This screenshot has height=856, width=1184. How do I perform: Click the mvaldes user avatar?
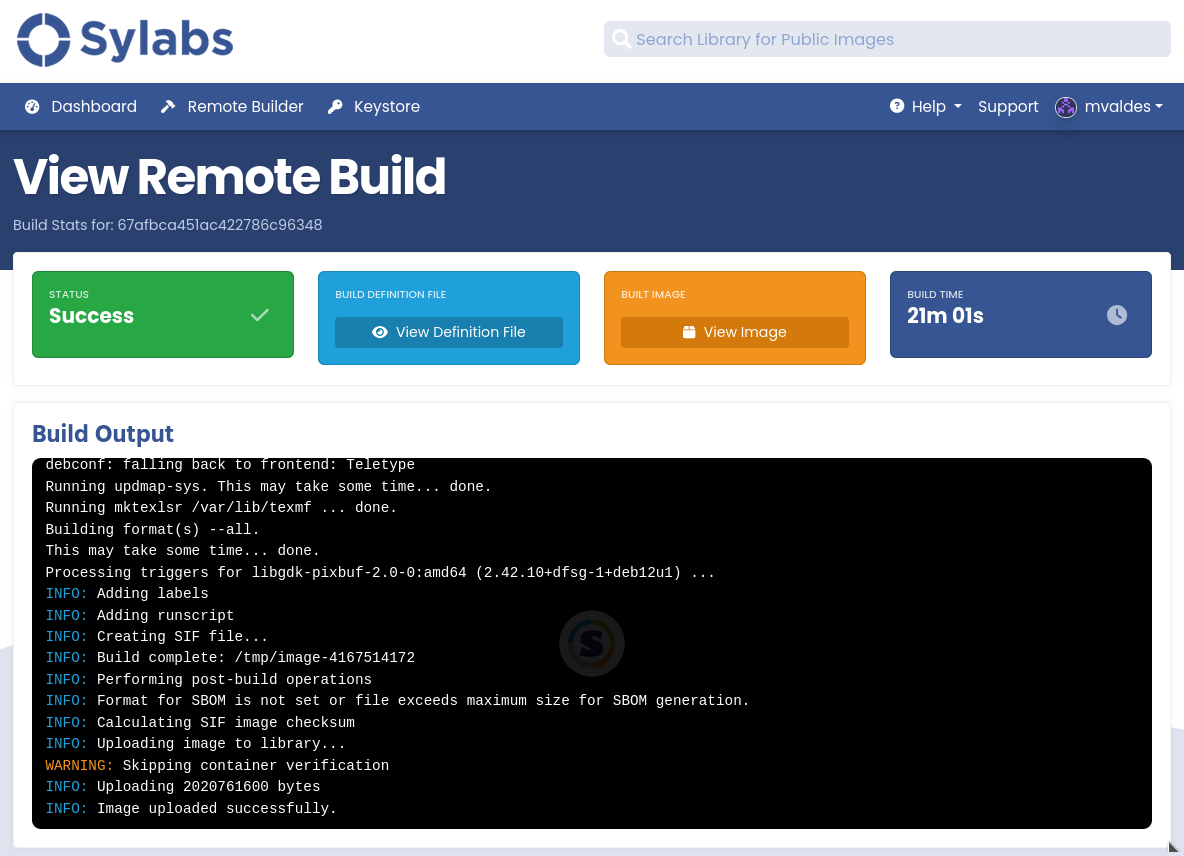pos(1065,107)
